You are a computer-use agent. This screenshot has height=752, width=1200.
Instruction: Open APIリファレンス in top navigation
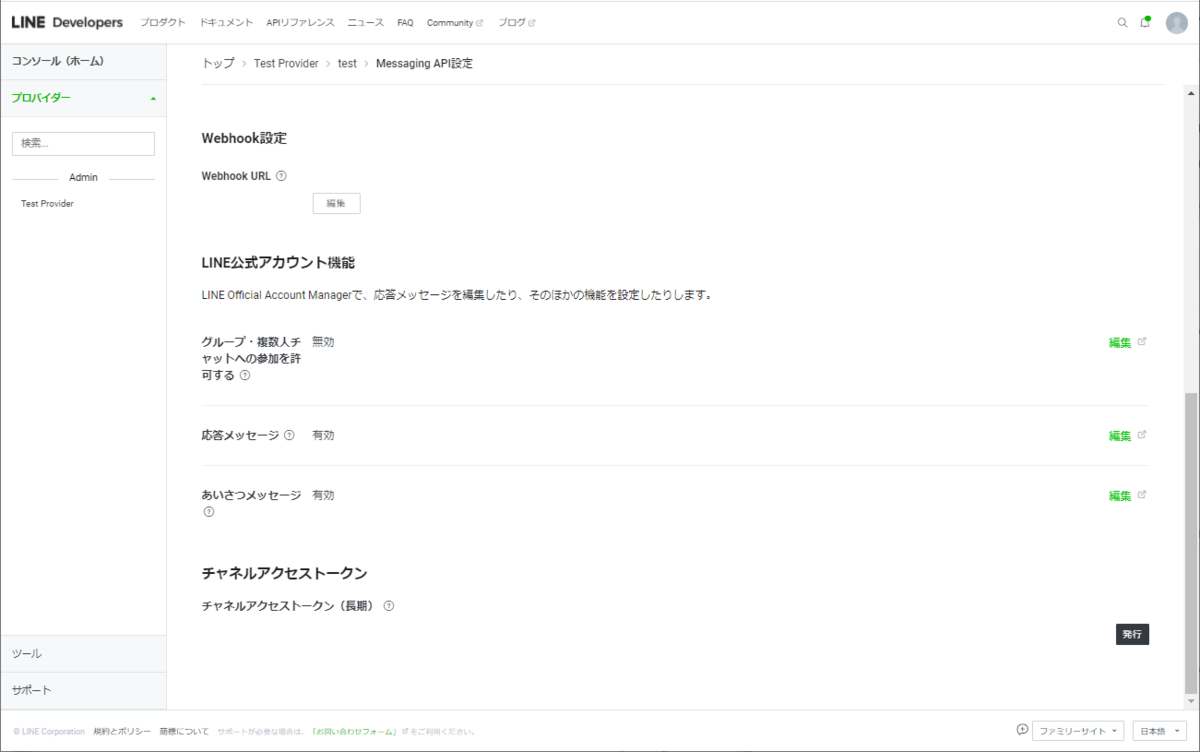[300, 22]
